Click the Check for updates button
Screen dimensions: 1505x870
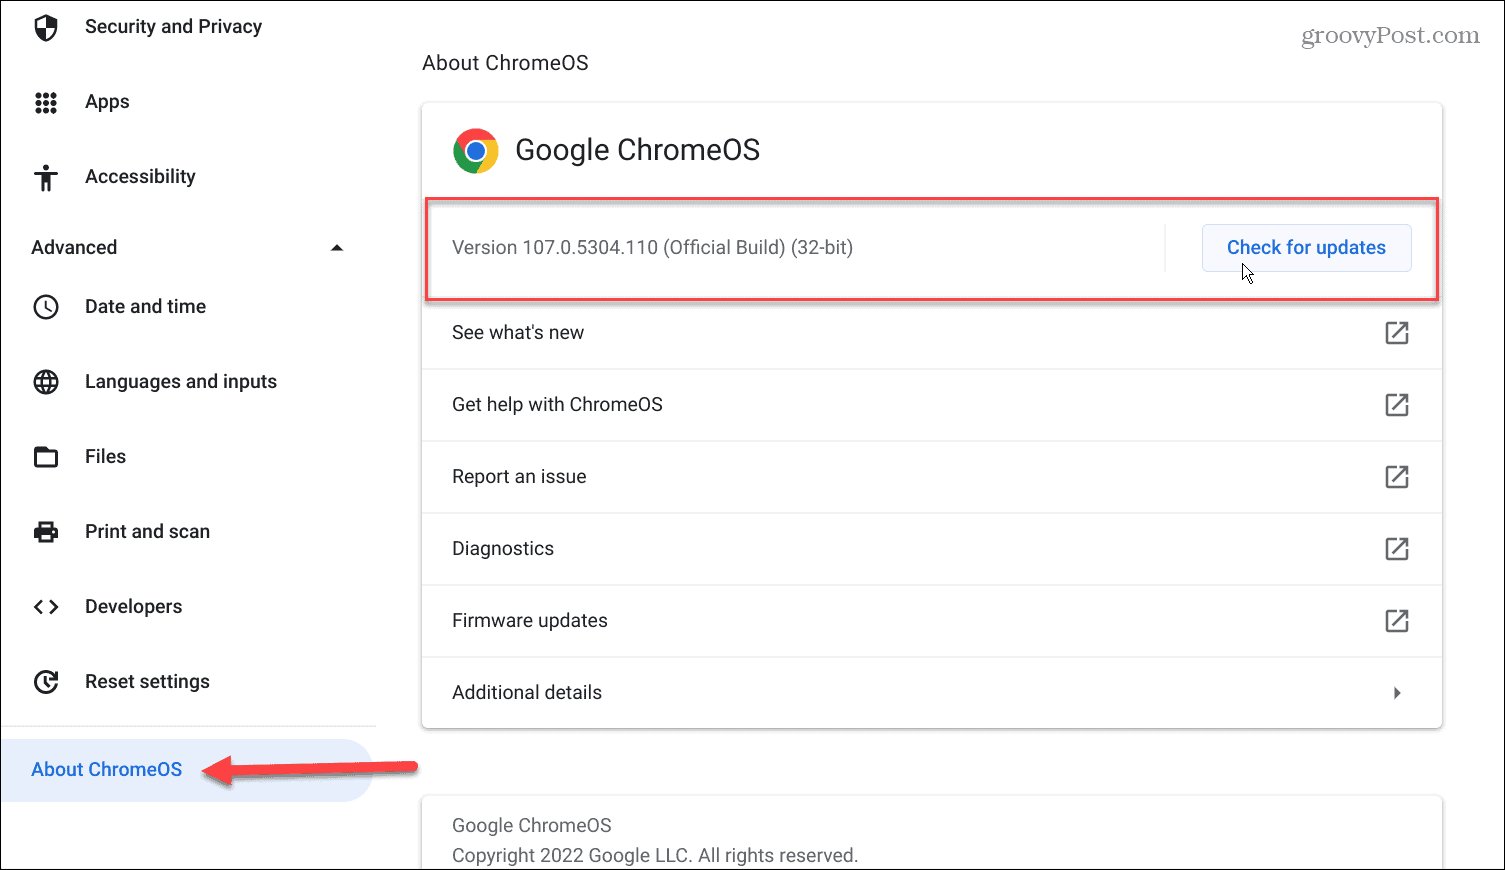(x=1306, y=247)
